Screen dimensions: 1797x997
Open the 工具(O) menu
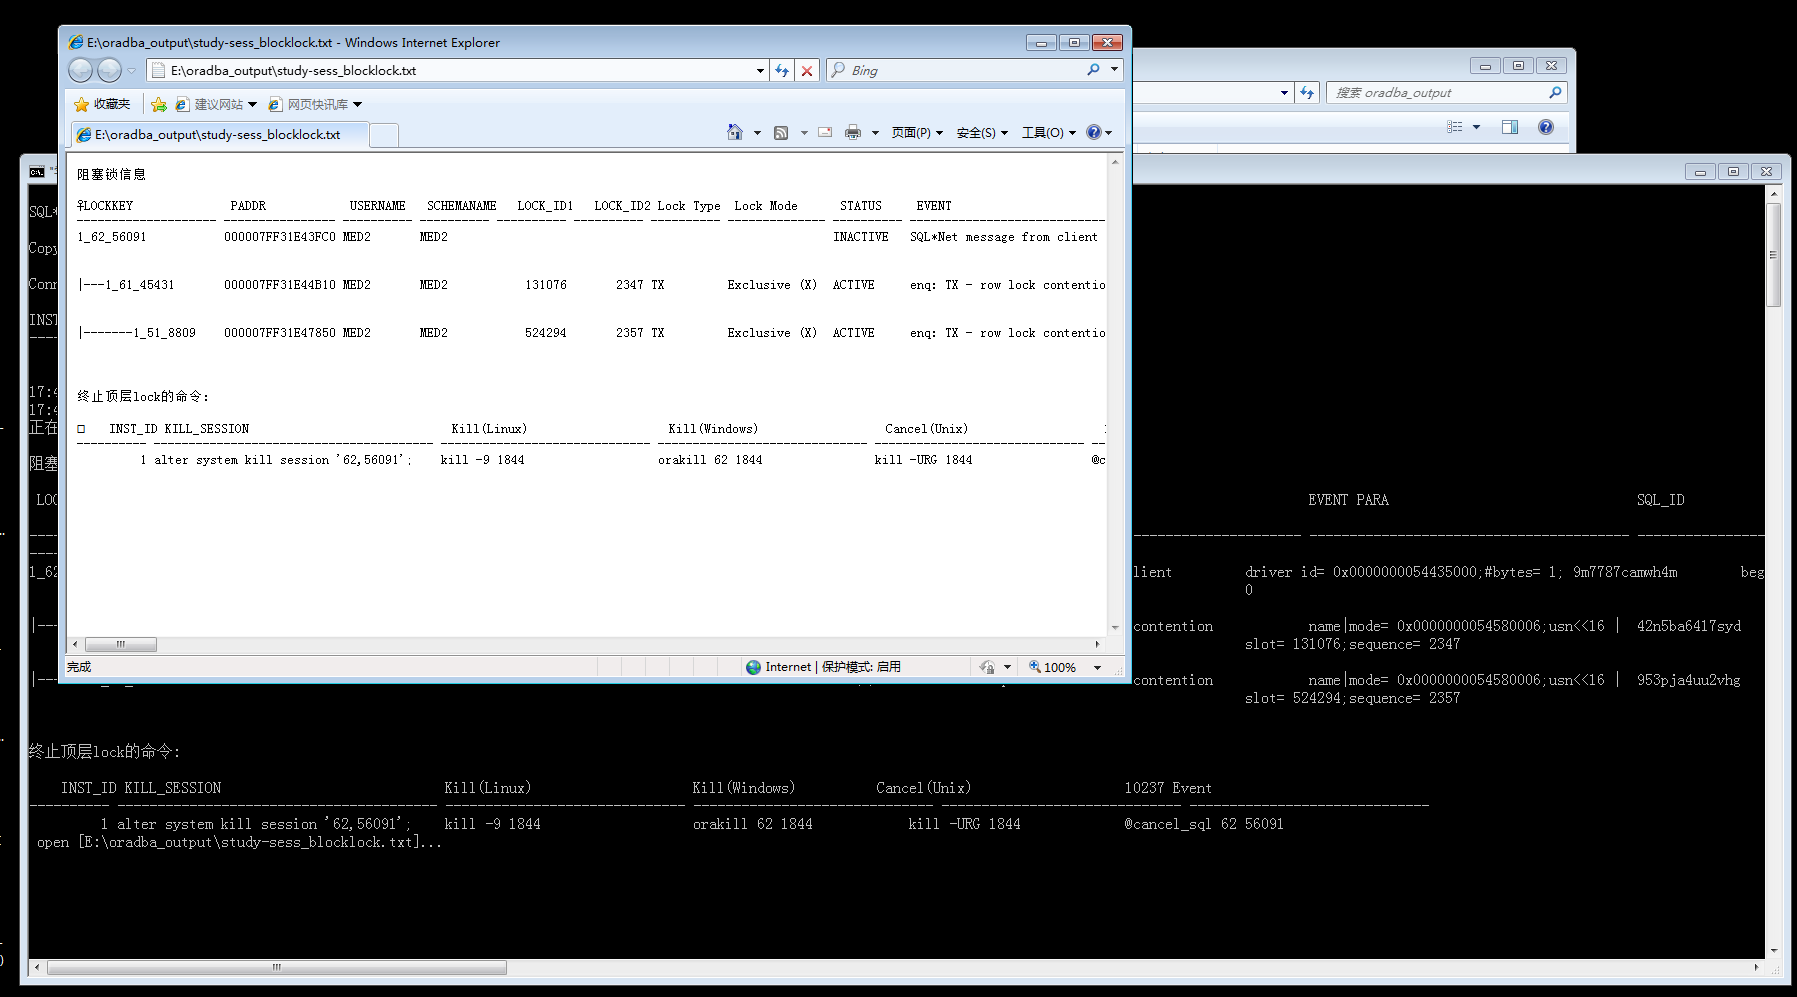coord(1048,132)
